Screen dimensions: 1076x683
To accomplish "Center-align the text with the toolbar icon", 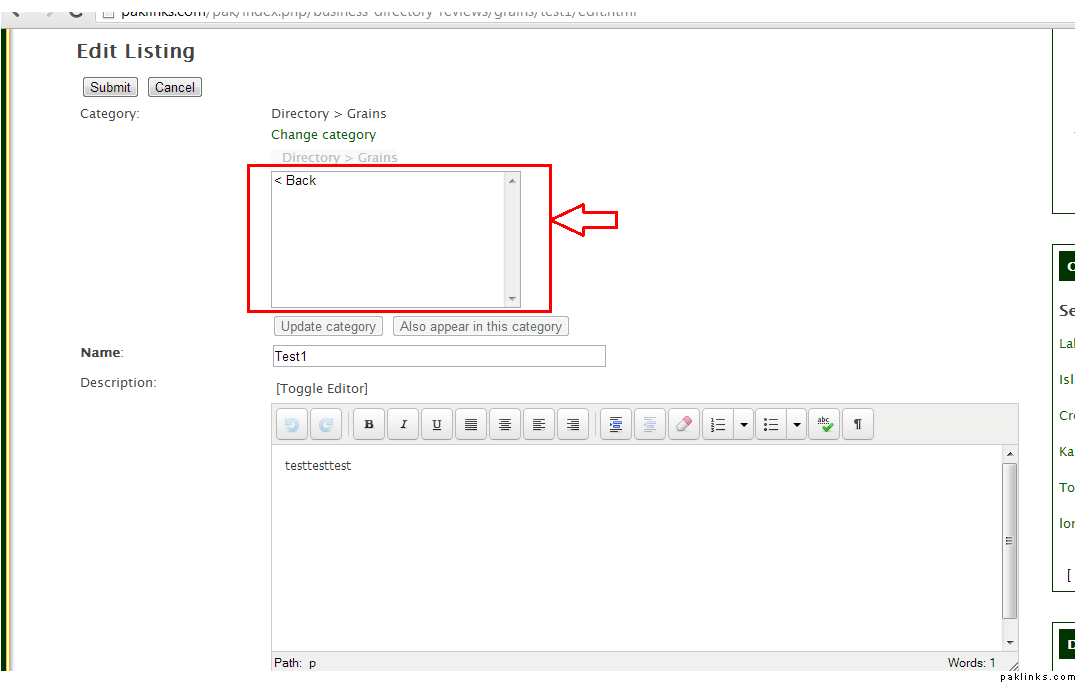I will 505,425.
